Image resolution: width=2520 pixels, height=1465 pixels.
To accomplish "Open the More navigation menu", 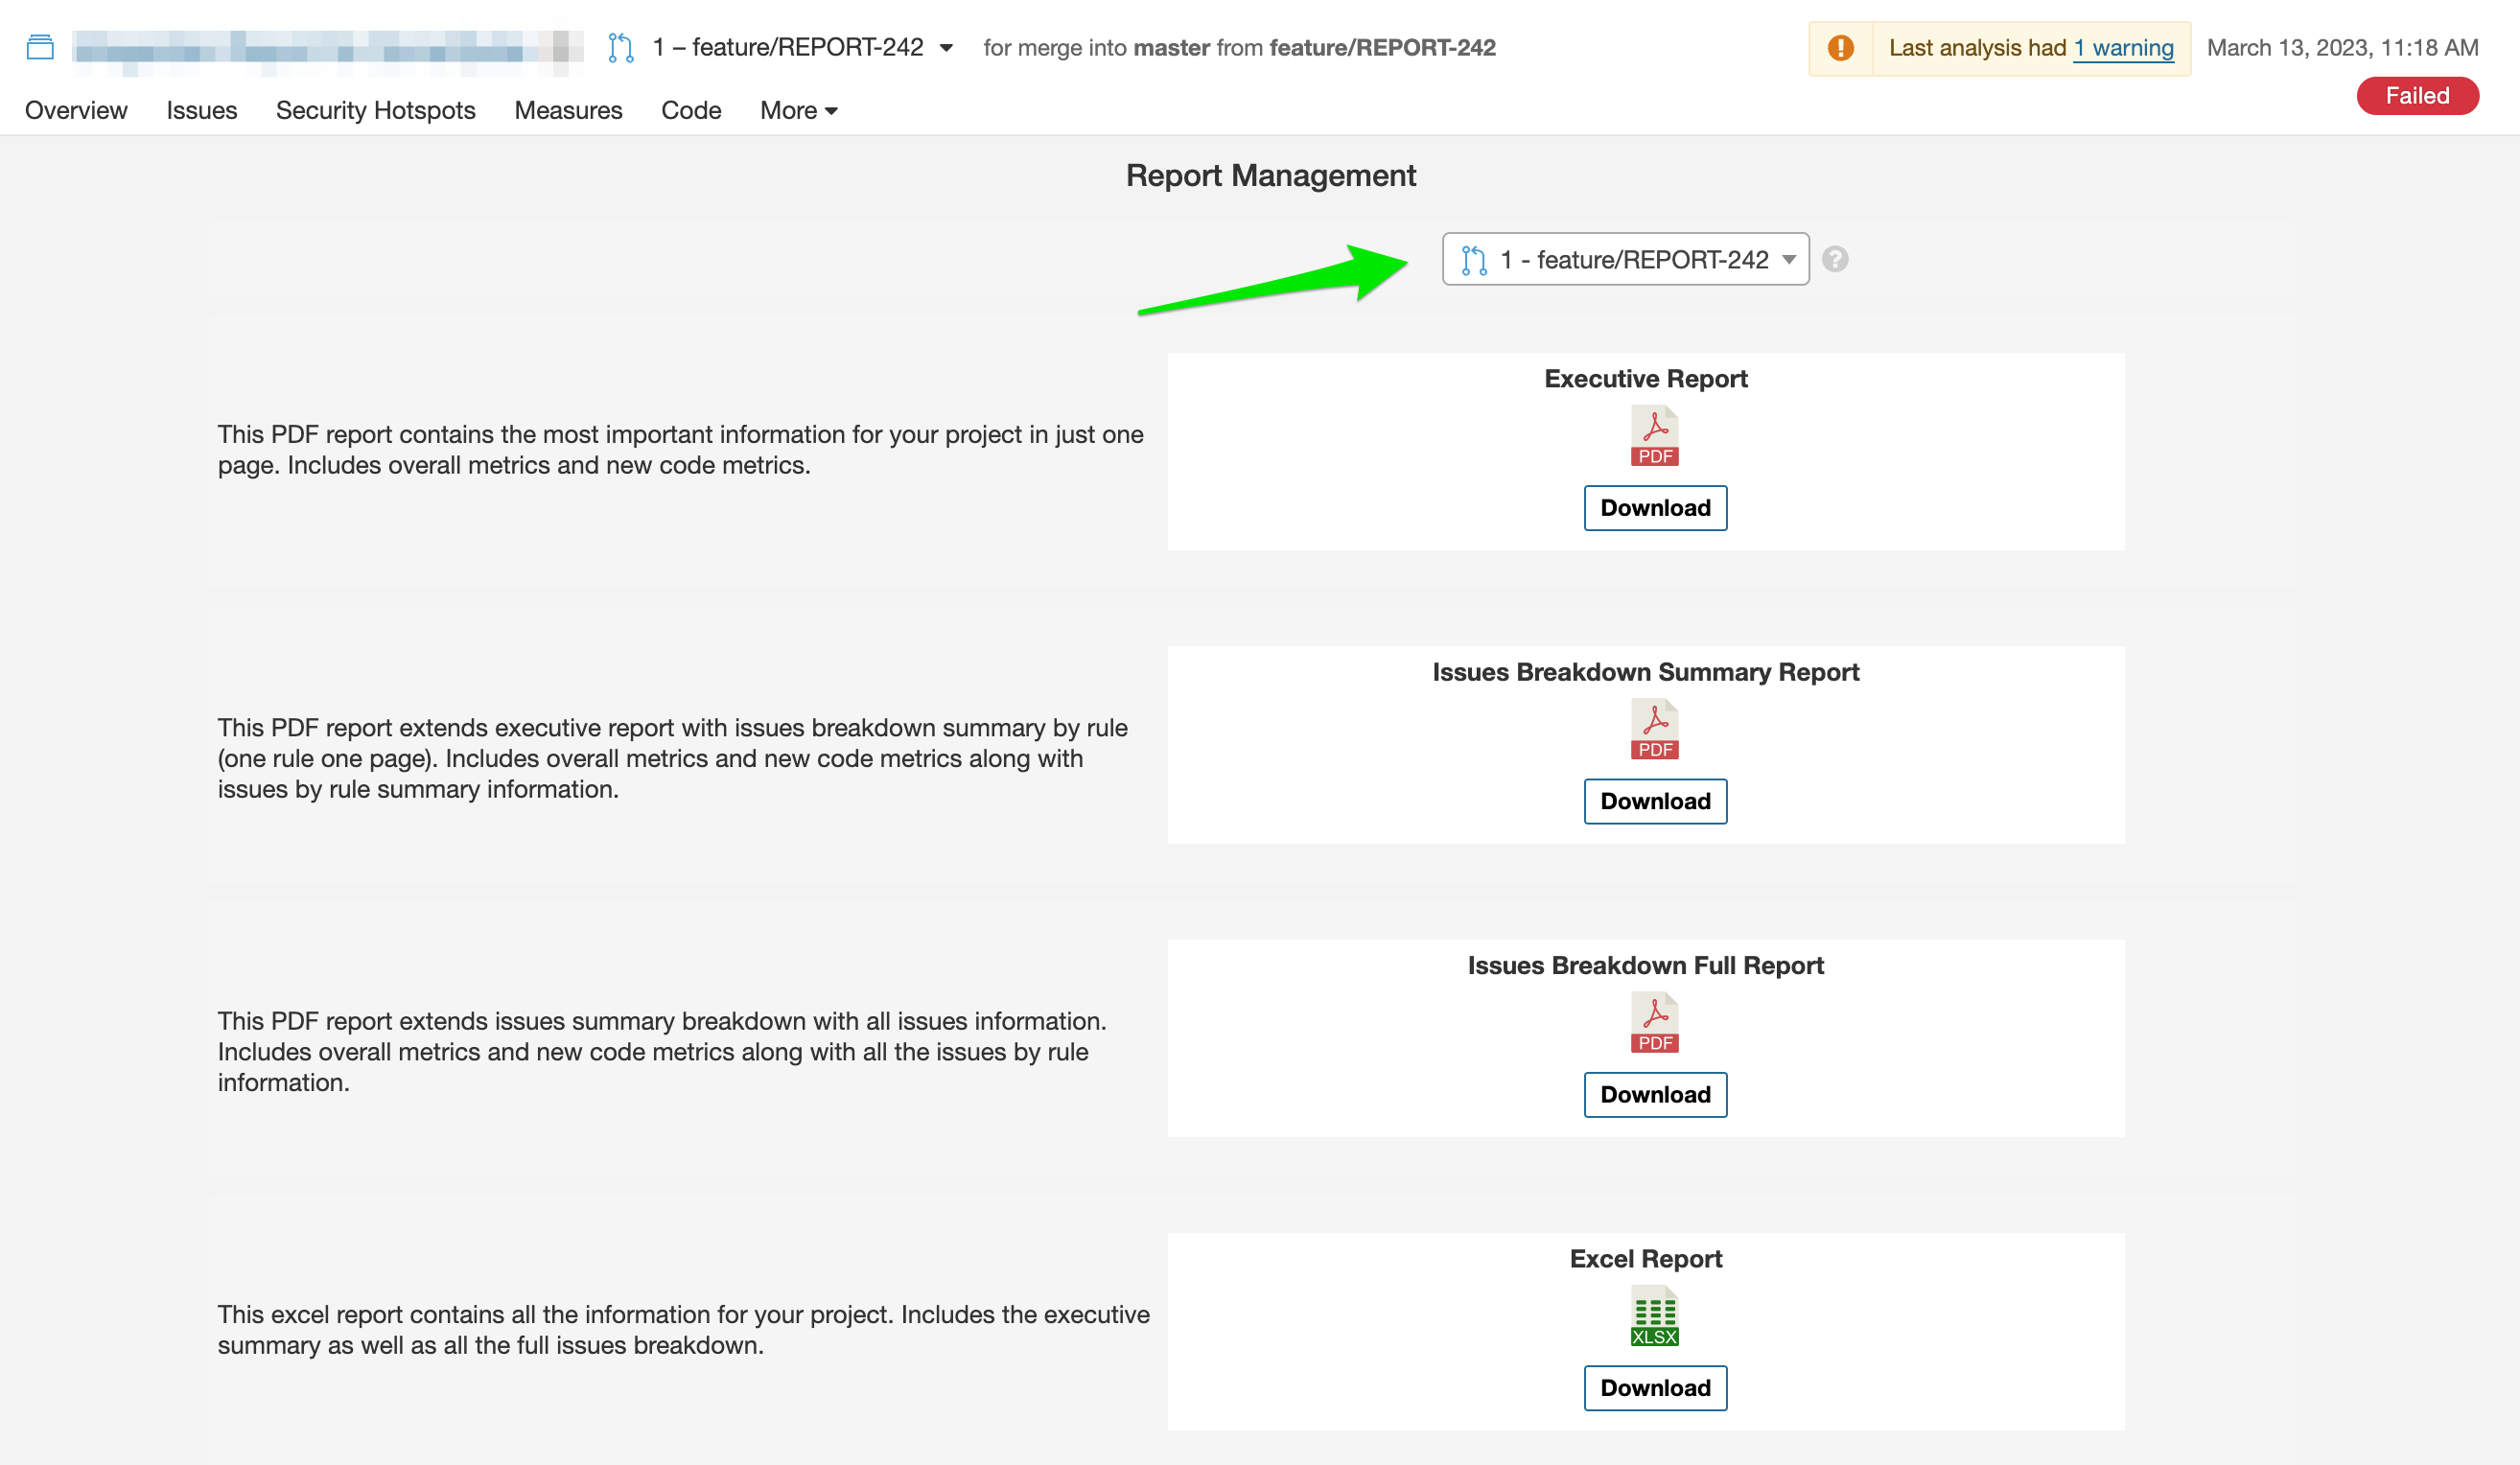I will click(797, 108).
